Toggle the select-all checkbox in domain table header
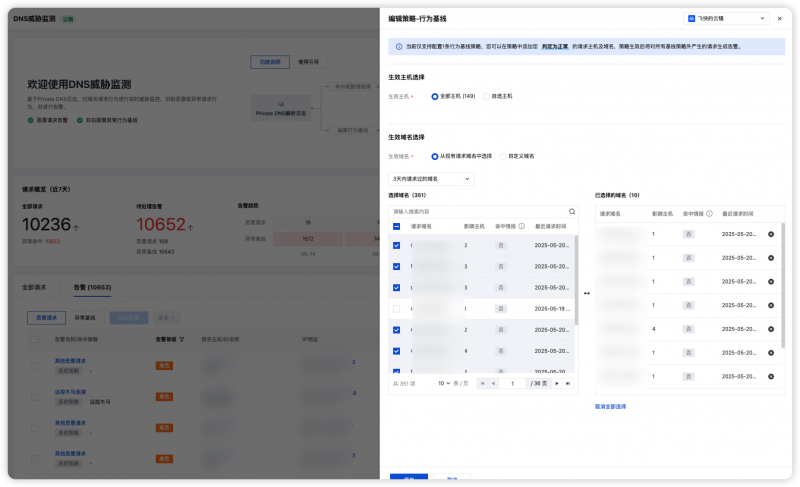Viewport: 800px width, 487px height. [x=396, y=226]
